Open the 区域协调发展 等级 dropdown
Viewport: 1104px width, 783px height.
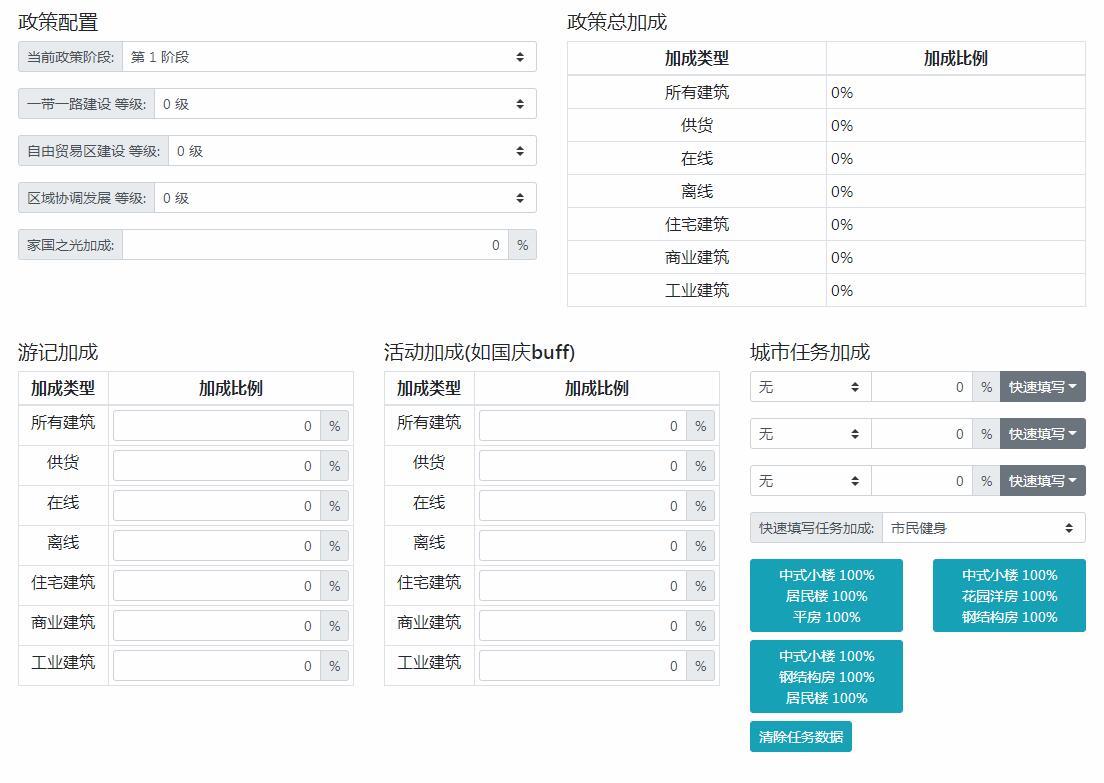[345, 198]
